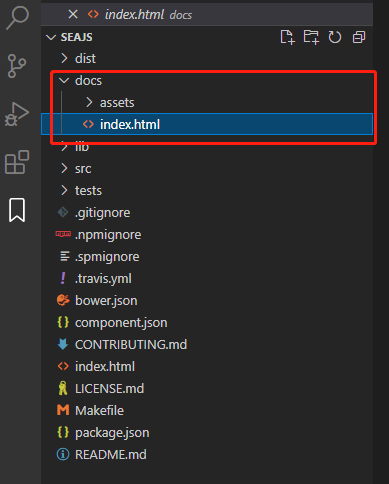Open the Source Control view
The image size is (389, 484).
point(17,66)
